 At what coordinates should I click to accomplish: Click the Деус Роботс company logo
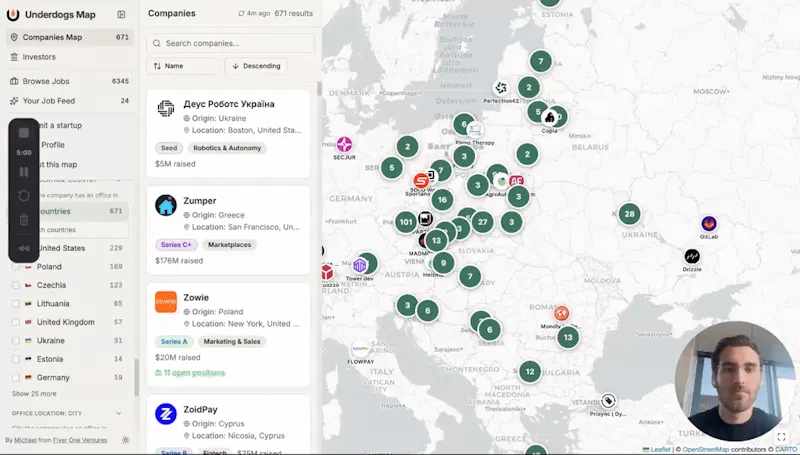[x=166, y=109]
